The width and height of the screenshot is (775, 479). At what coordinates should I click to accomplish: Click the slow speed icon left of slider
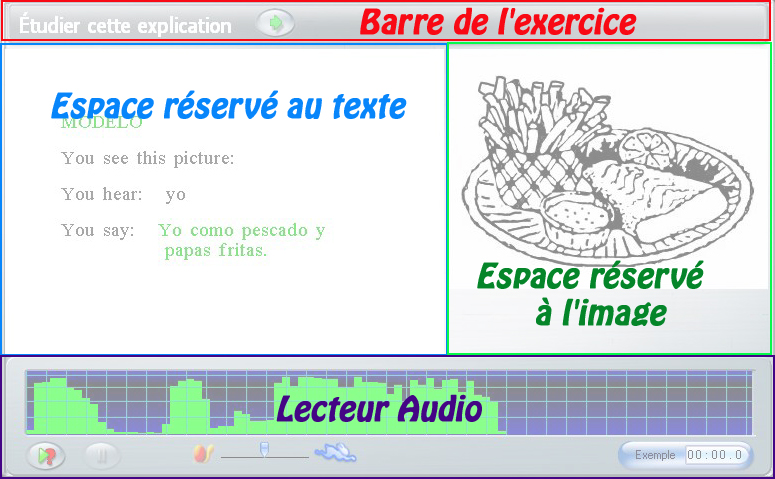(x=203, y=454)
